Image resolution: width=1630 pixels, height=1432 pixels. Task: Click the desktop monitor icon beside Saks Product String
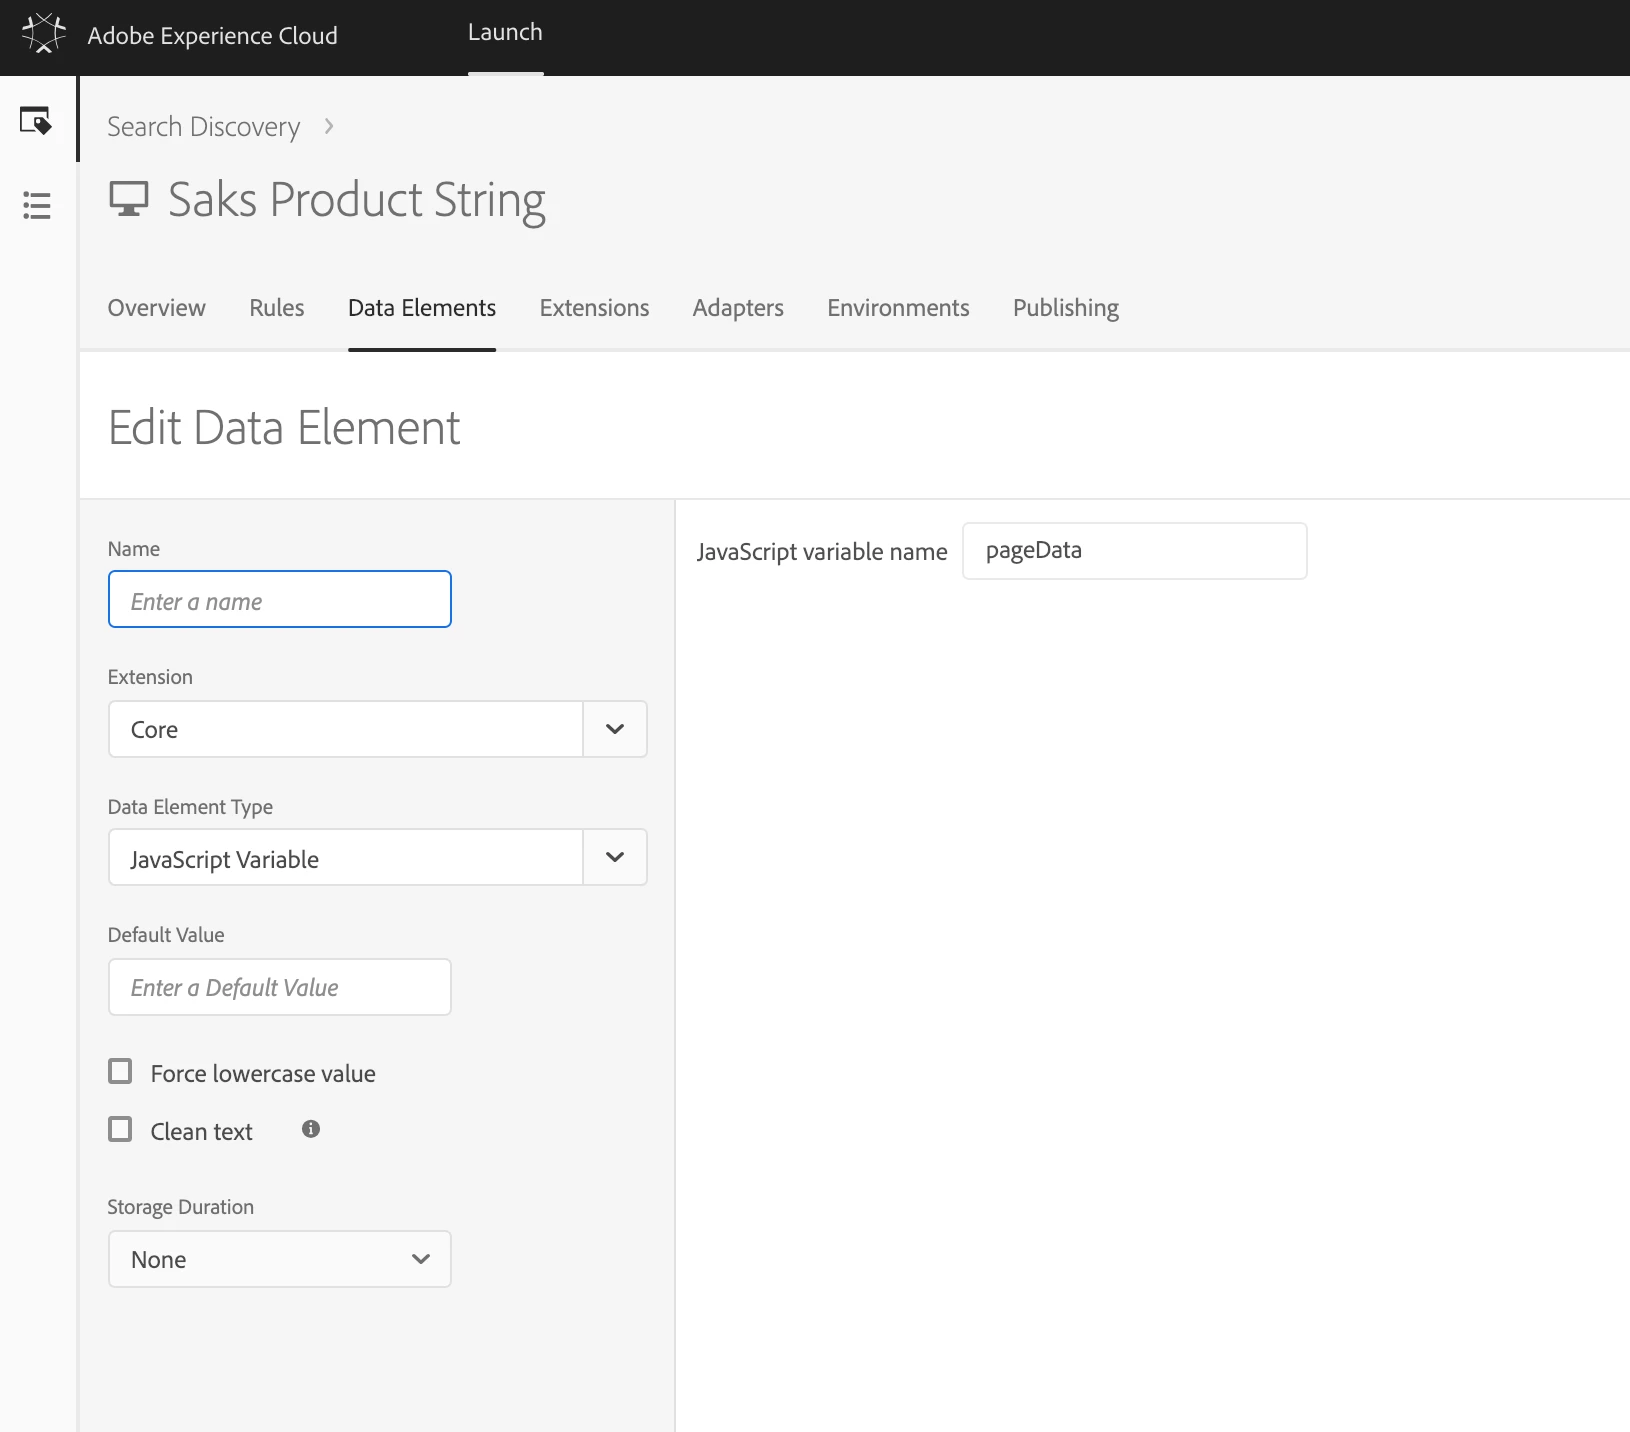click(x=129, y=199)
